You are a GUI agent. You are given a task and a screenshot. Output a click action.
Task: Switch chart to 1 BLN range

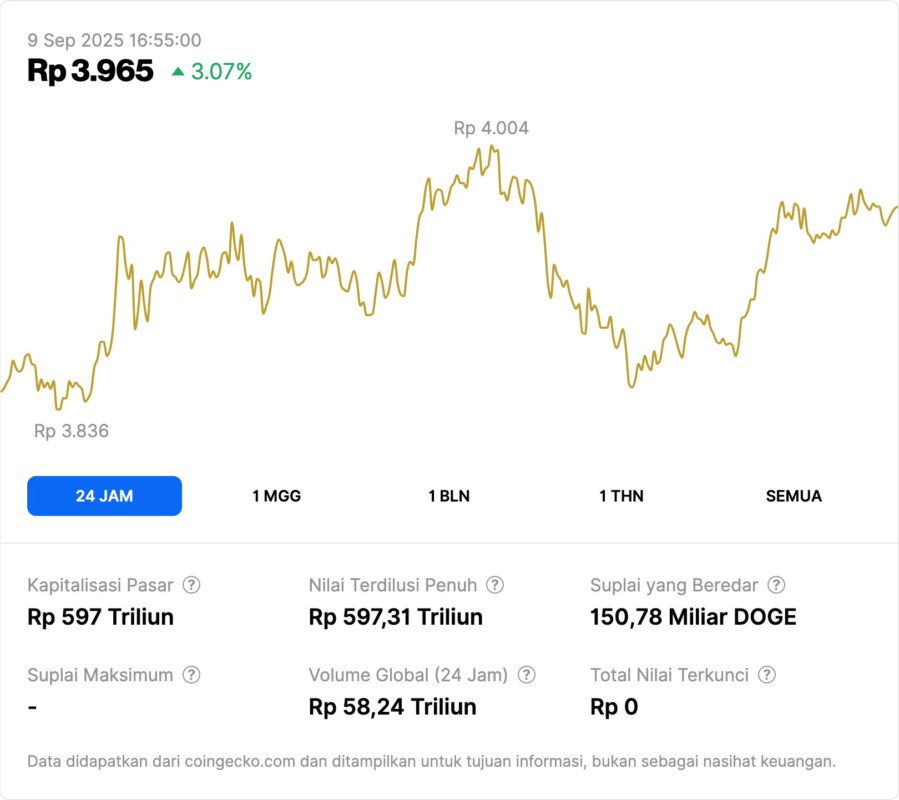coord(449,496)
